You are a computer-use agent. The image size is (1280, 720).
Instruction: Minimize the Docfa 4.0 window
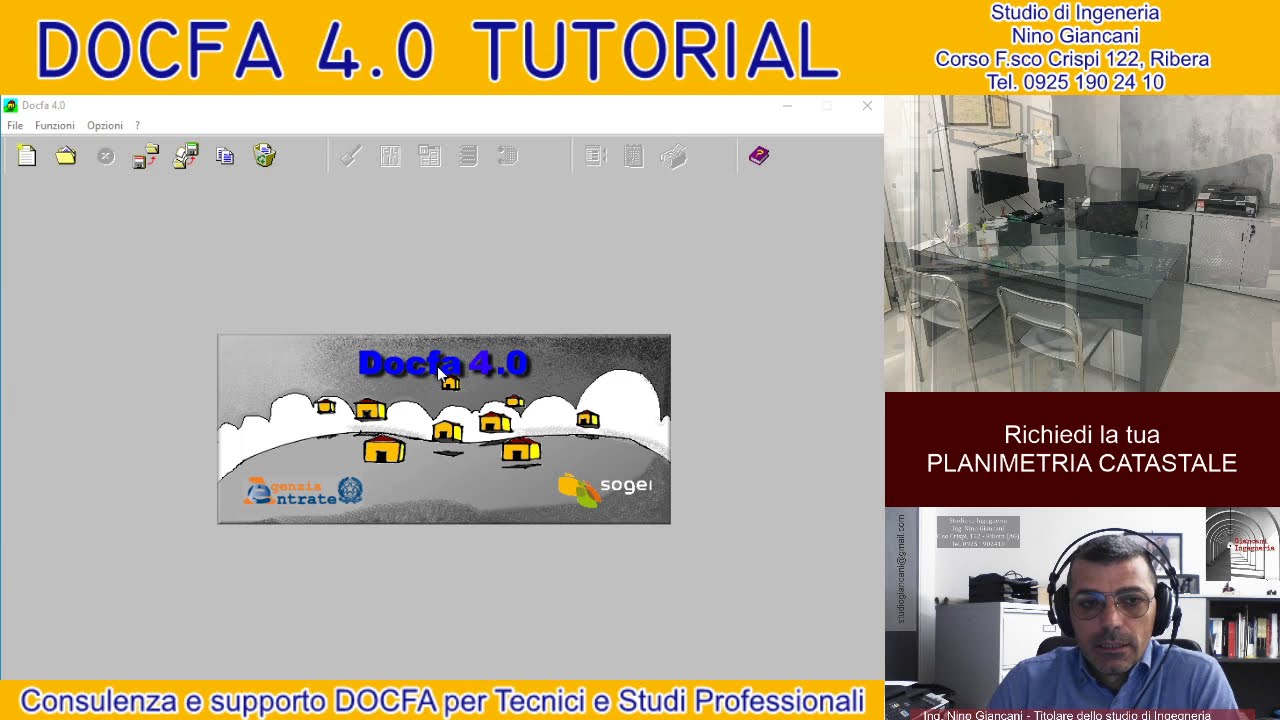coord(787,105)
